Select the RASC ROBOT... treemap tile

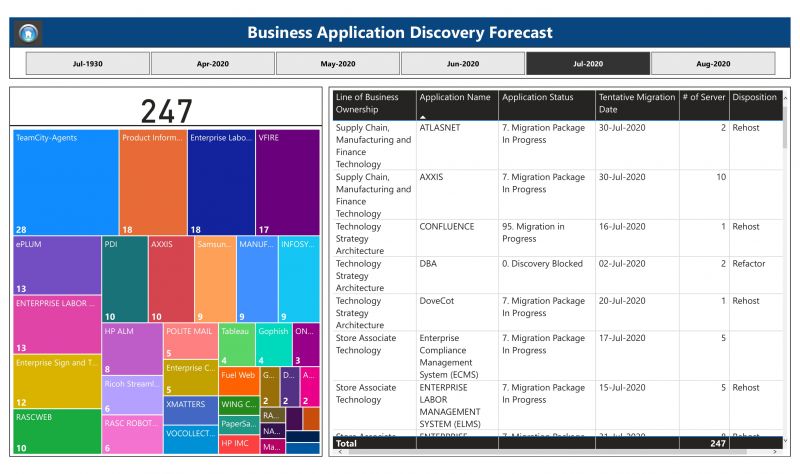coord(133,435)
